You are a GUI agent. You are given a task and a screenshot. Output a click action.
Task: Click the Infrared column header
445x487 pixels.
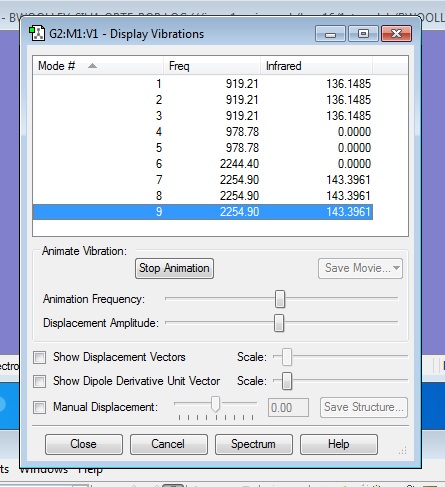coord(316,66)
